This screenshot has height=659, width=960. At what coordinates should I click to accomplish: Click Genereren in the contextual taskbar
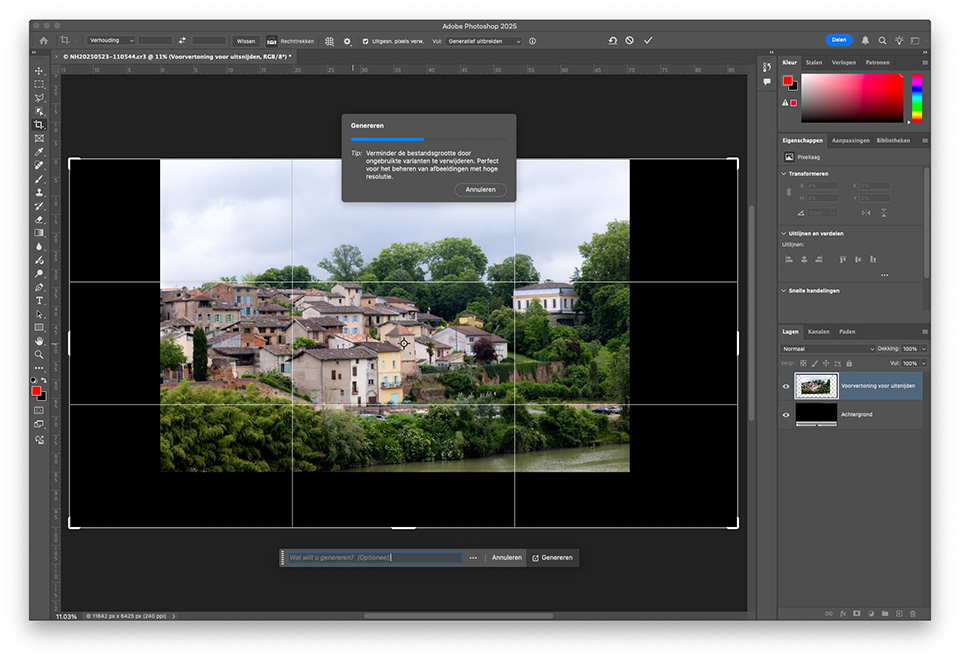(552, 558)
